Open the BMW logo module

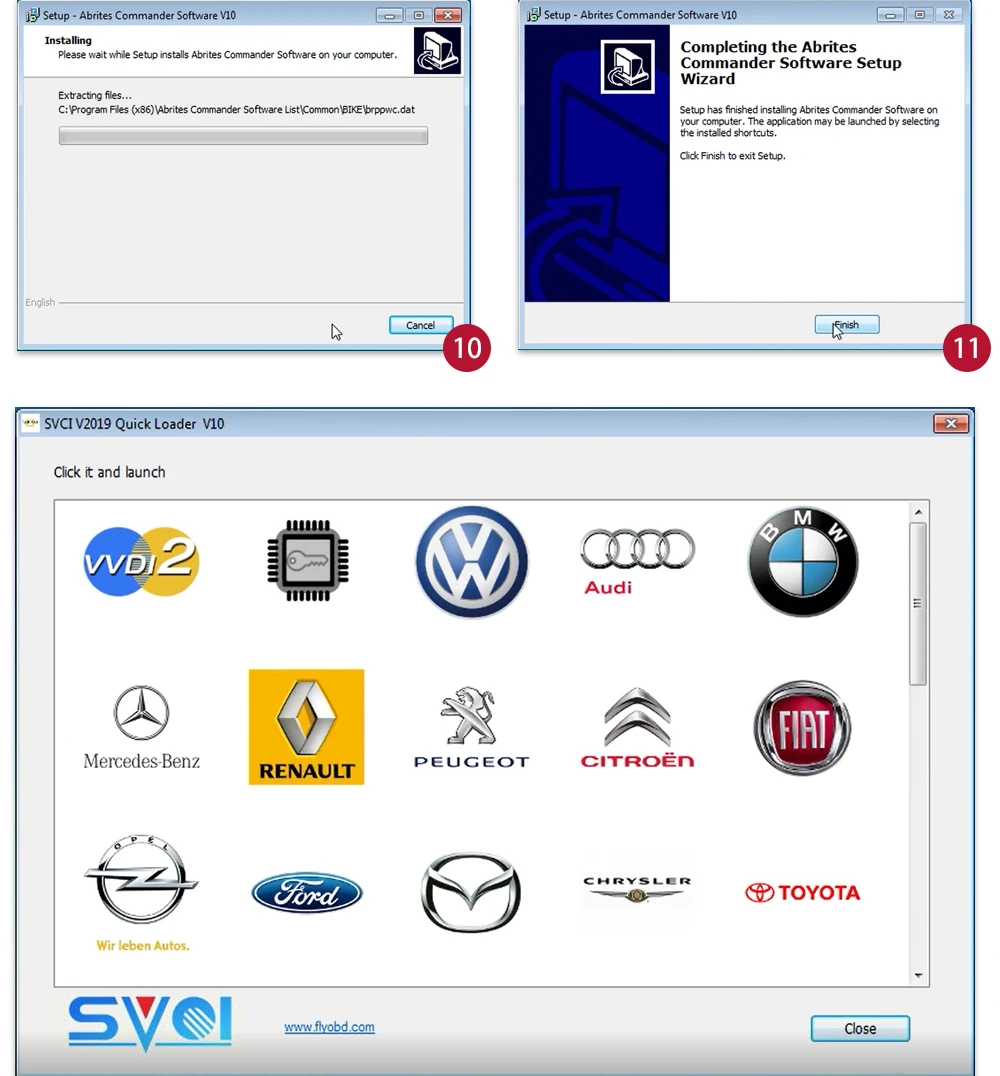tap(802, 561)
